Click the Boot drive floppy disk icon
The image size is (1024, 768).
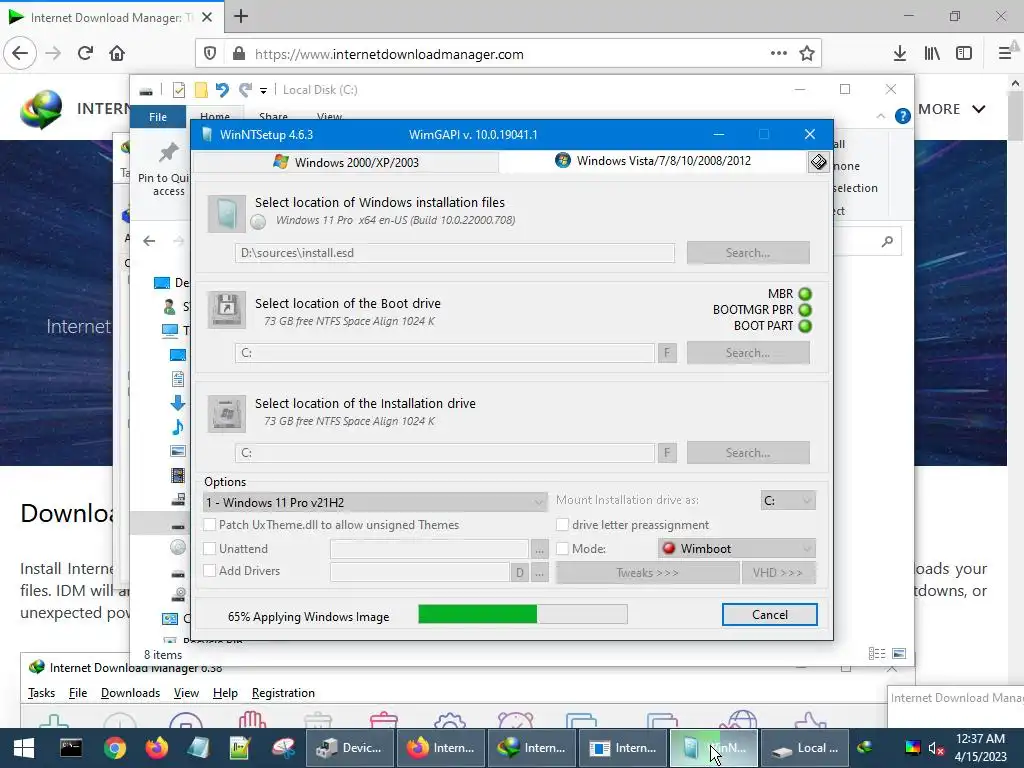[x=227, y=310]
